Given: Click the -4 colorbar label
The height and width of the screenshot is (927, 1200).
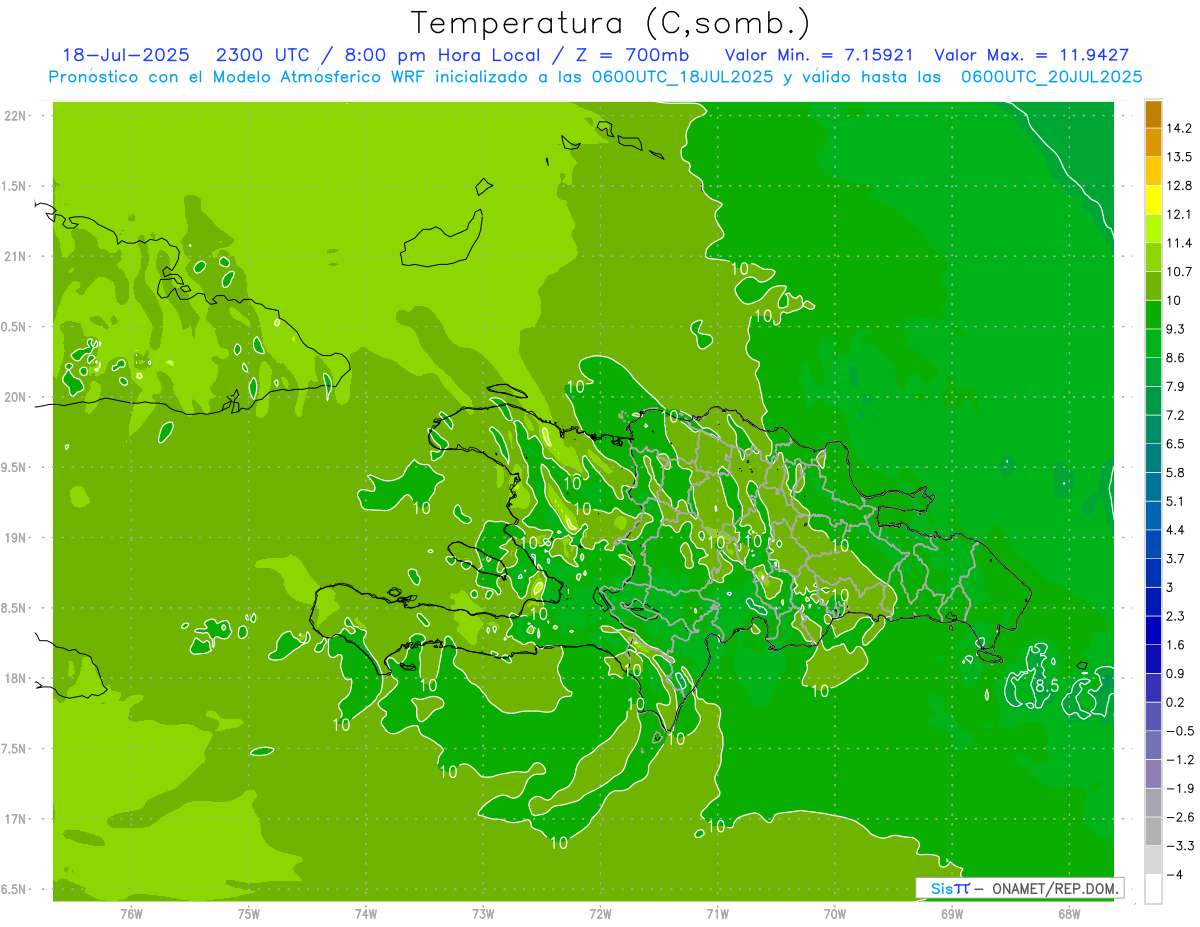Looking at the screenshot, I should tap(1175, 875).
